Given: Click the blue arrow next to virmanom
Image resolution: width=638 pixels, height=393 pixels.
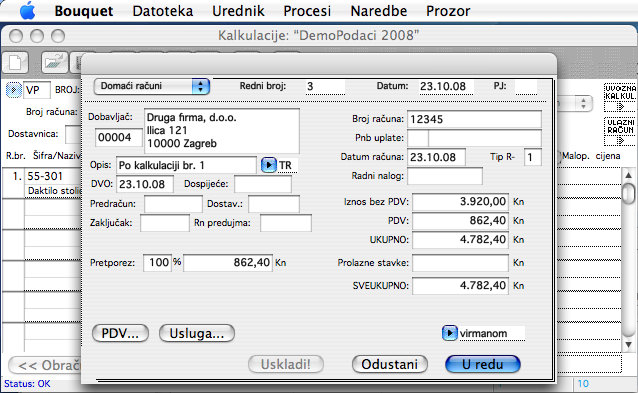Looking at the screenshot, I should [x=450, y=333].
